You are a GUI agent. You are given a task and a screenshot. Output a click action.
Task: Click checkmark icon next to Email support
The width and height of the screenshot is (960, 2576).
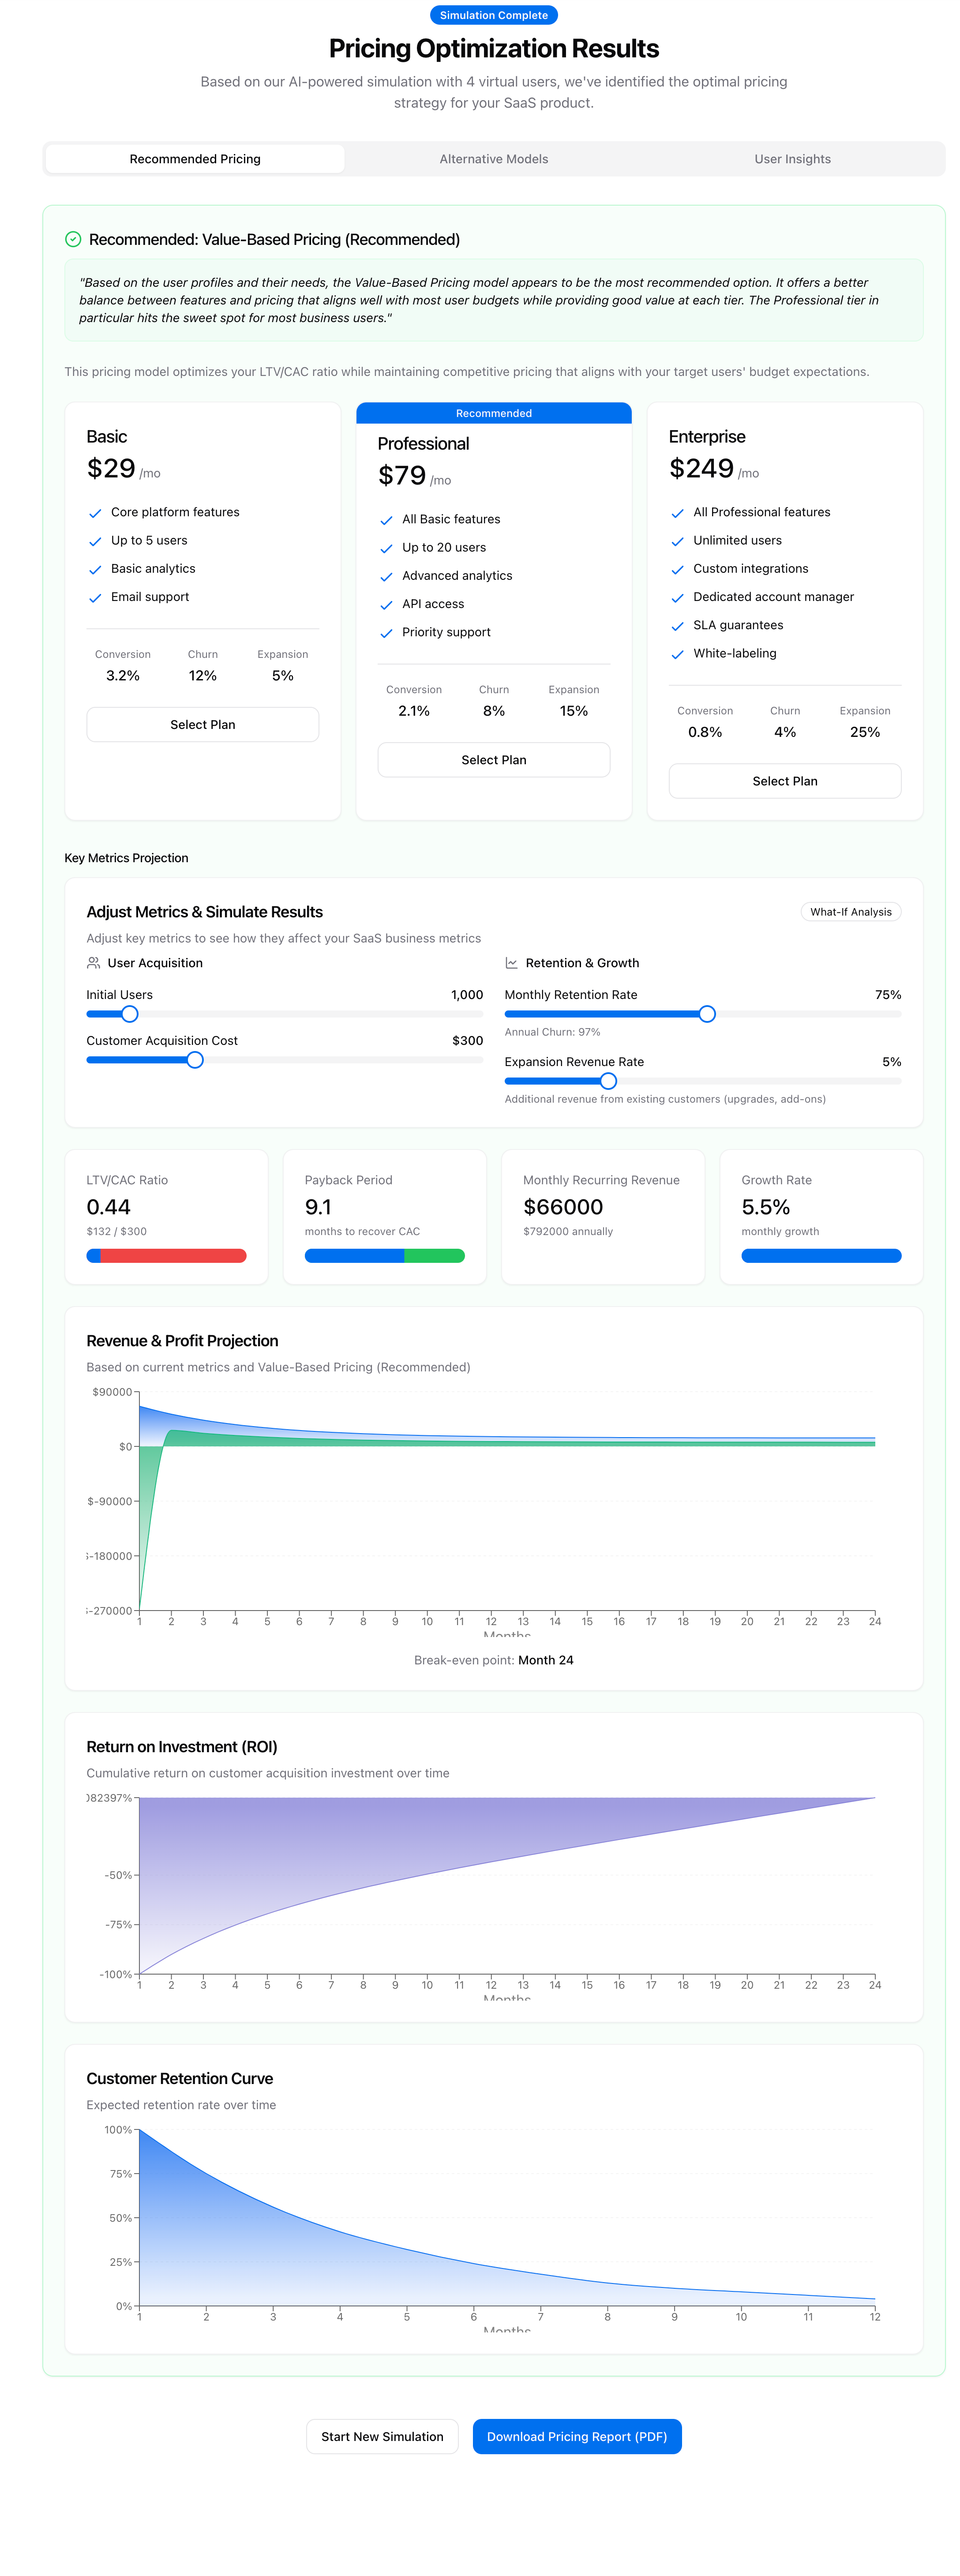tap(95, 598)
